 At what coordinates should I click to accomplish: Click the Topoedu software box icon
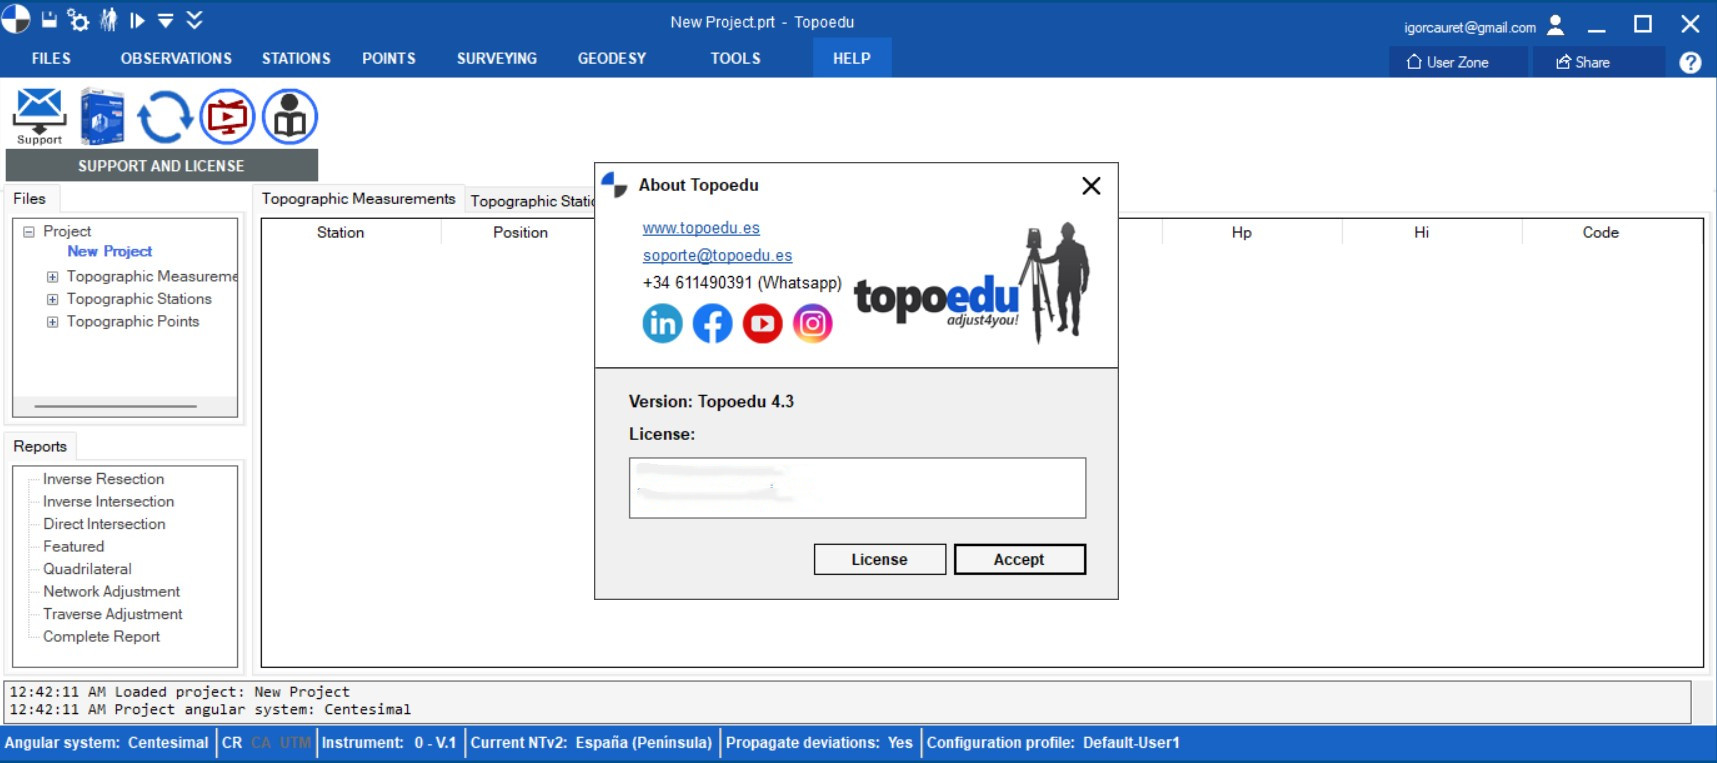102,116
